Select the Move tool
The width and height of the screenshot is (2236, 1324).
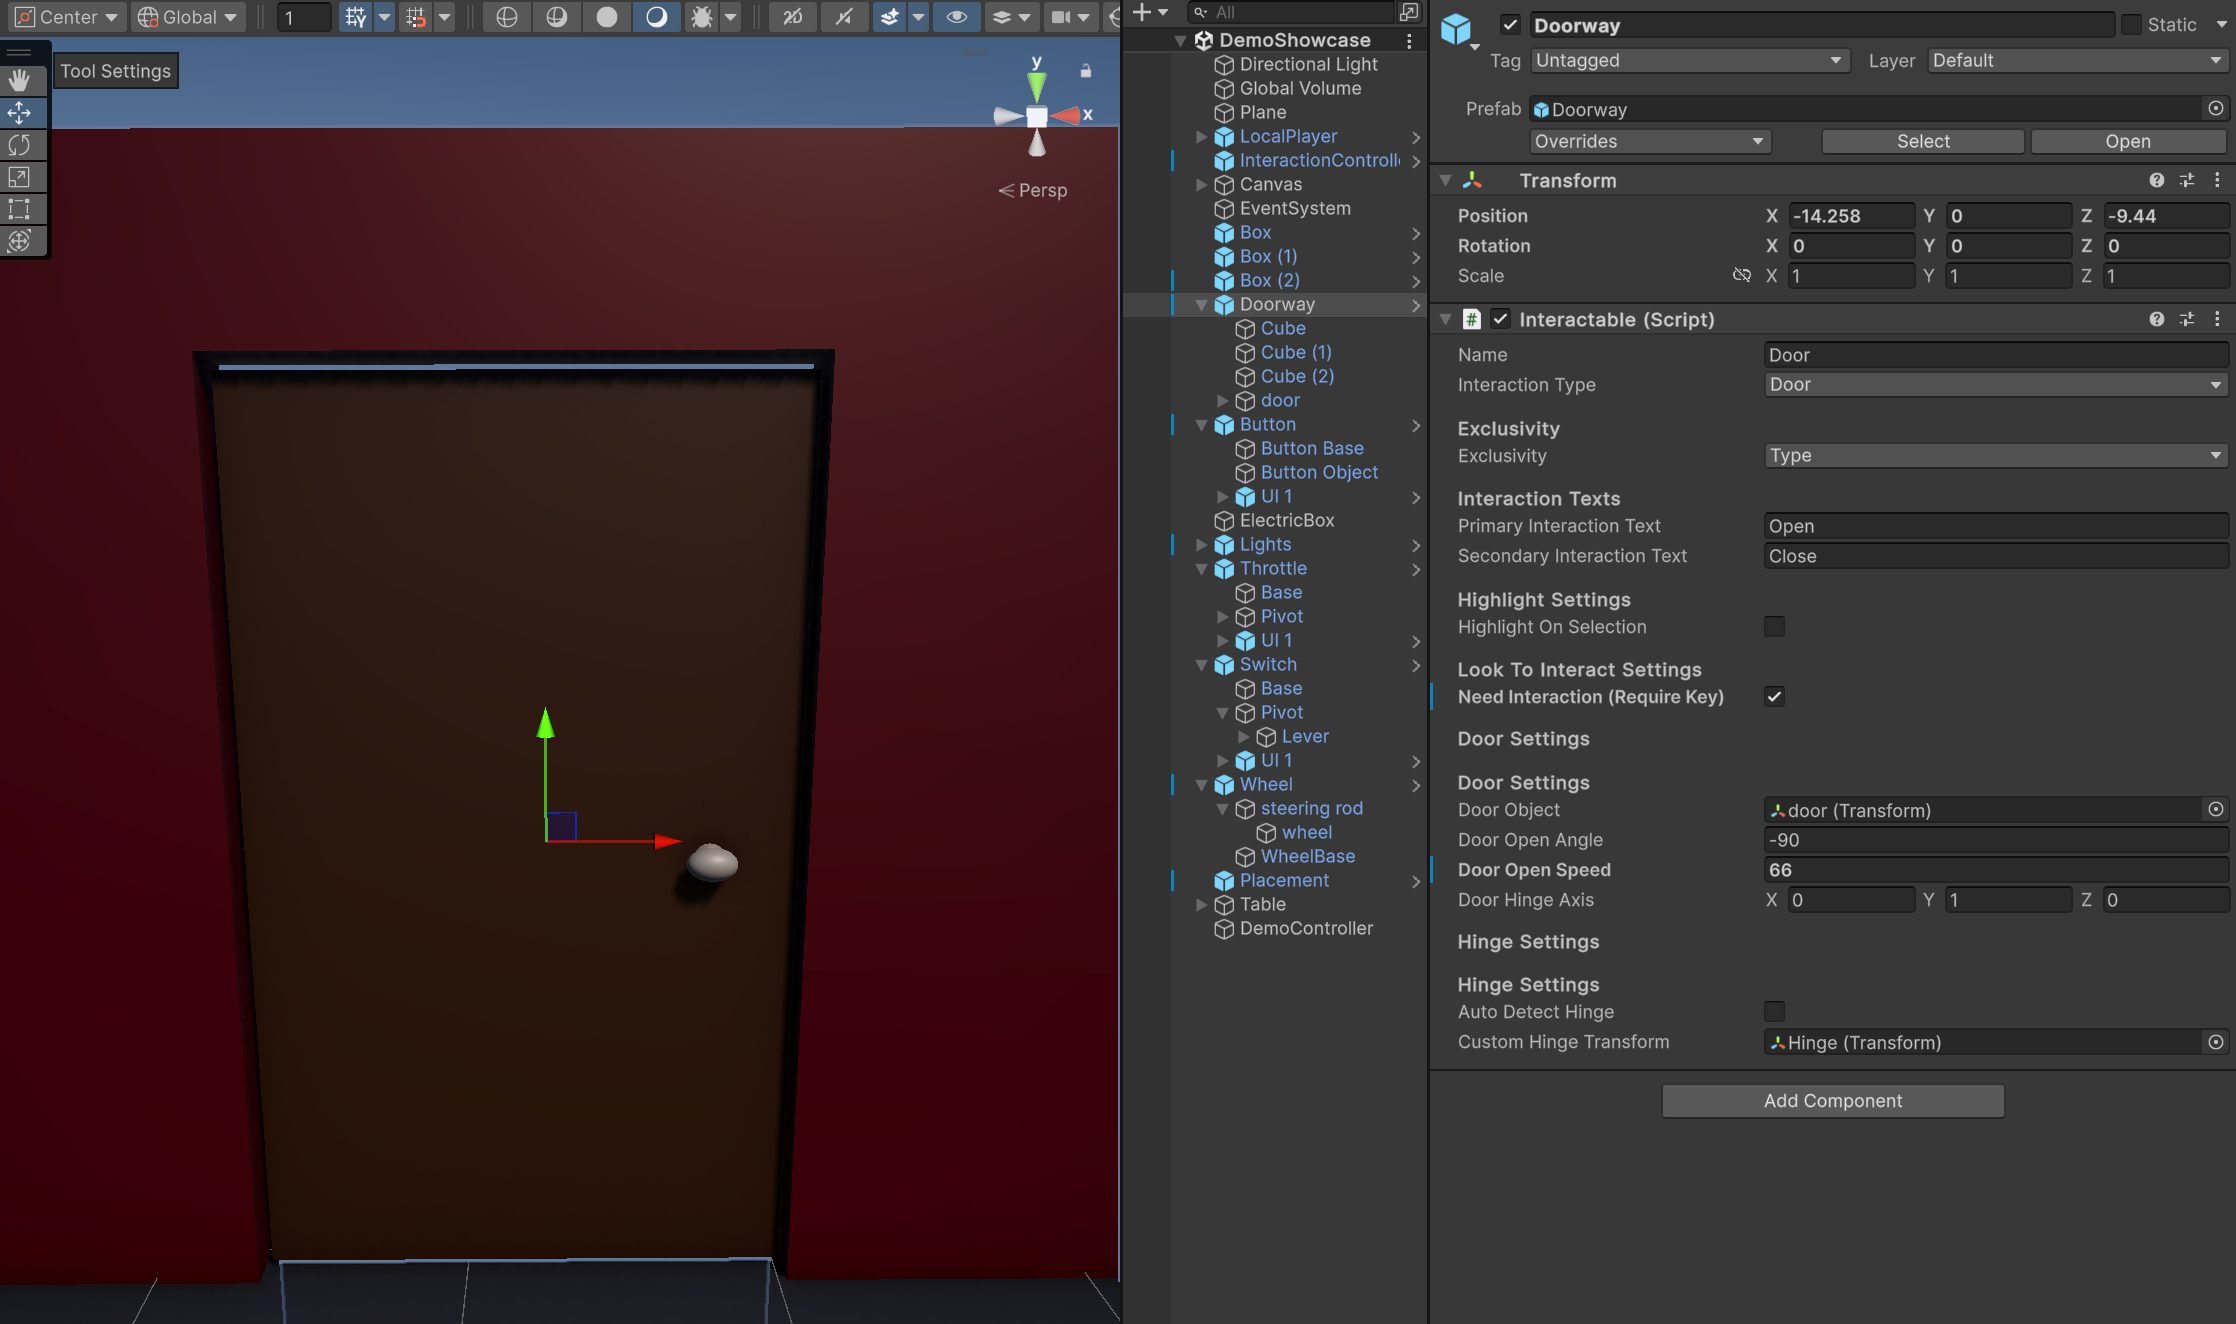pyautogui.click(x=20, y=112)
